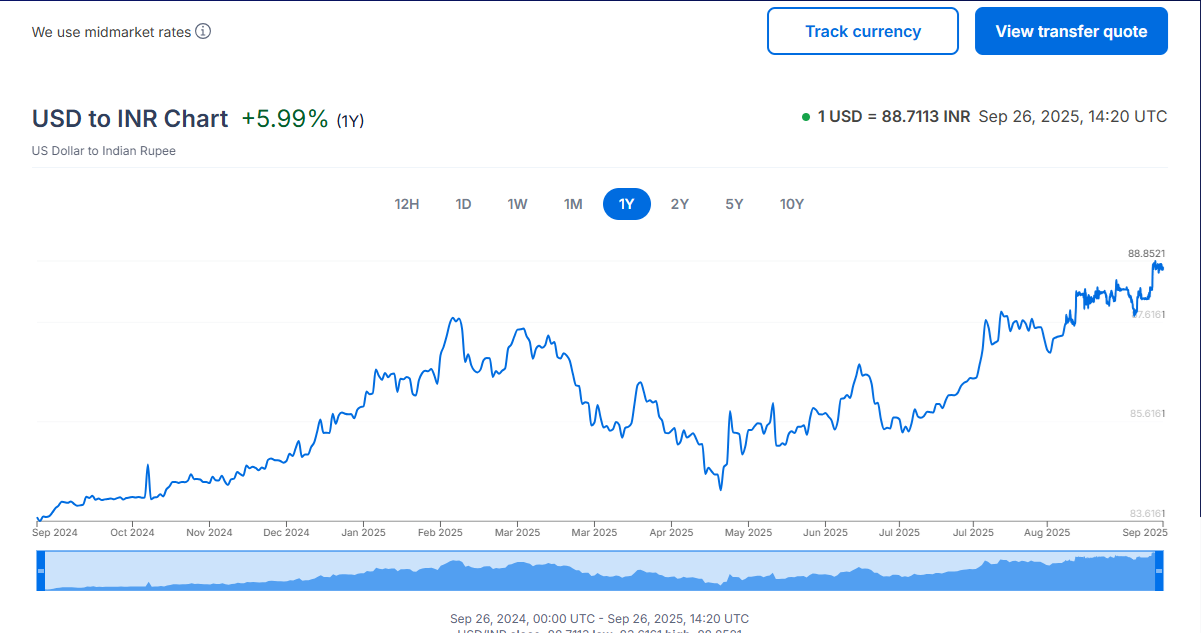The width and height of the screenshot is (1201, 633).
Task: Select the active 1Y range tab
Action: (x=626, y=204)
